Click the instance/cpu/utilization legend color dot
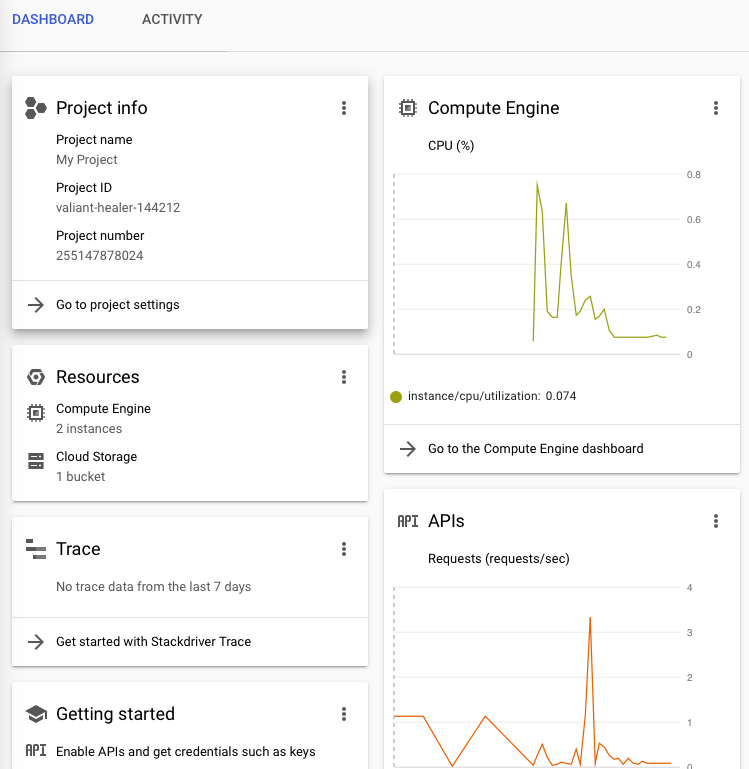This screenshot has height=769, width=749. click(396, 396)
